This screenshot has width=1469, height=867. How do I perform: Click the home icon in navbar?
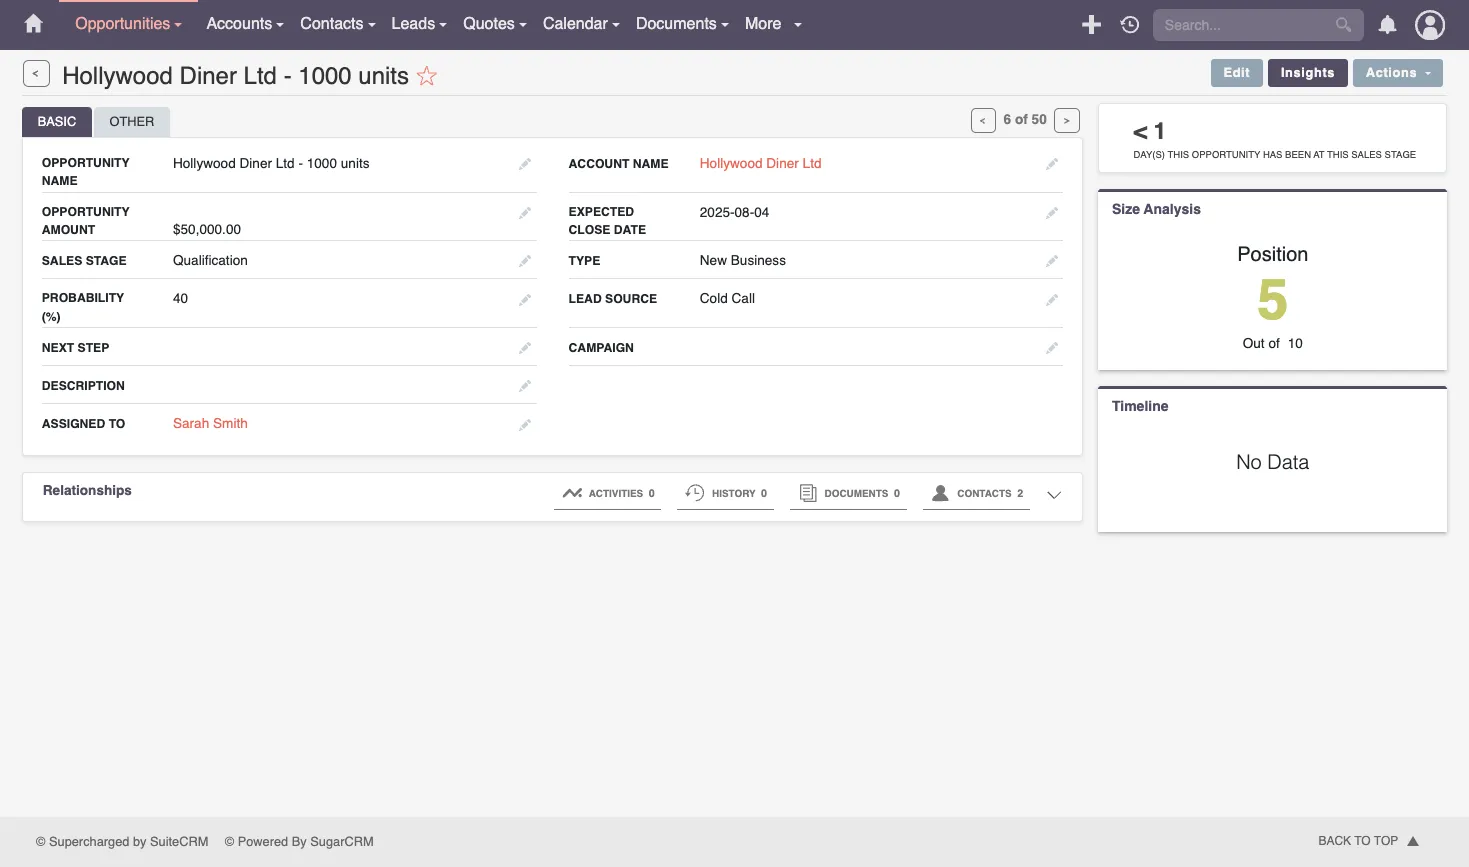(33, 24)
